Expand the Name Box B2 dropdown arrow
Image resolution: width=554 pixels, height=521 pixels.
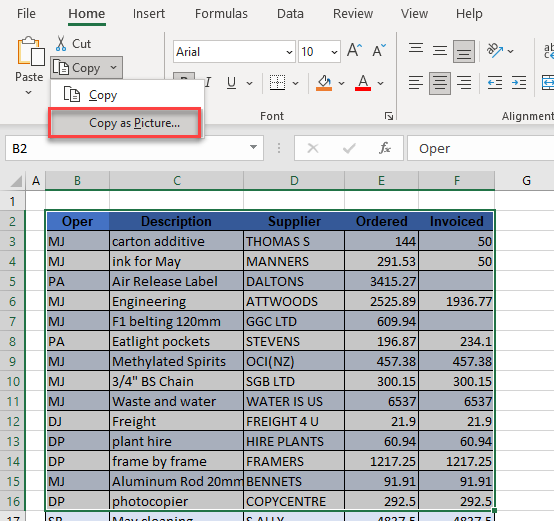(x=253, y=147)
